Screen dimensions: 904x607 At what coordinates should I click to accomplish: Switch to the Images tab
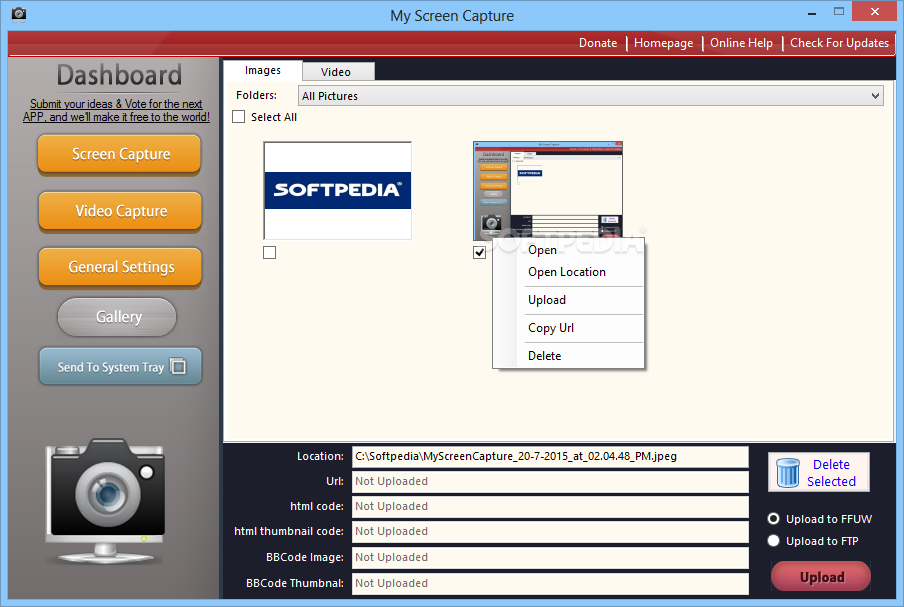[x=262, y=70]
